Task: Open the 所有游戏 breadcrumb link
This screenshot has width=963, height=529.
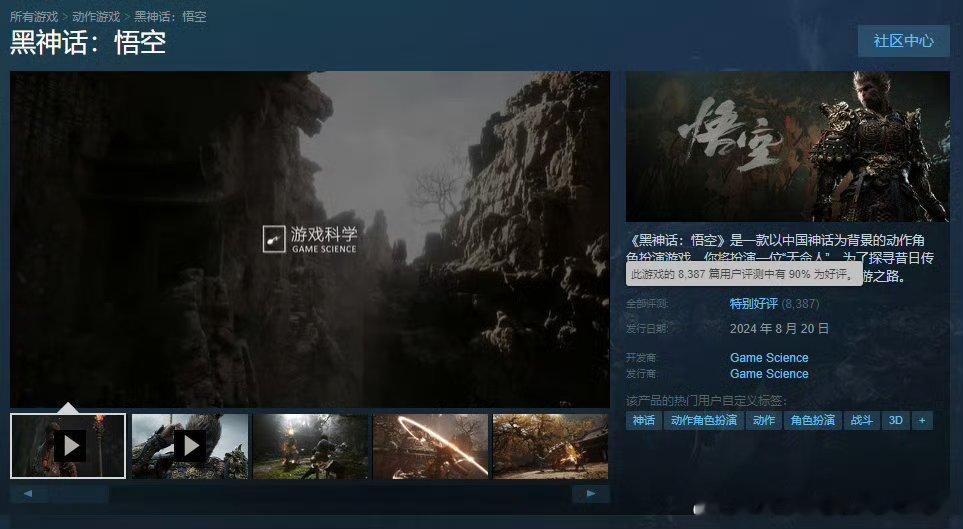Action: coord(34,17)
